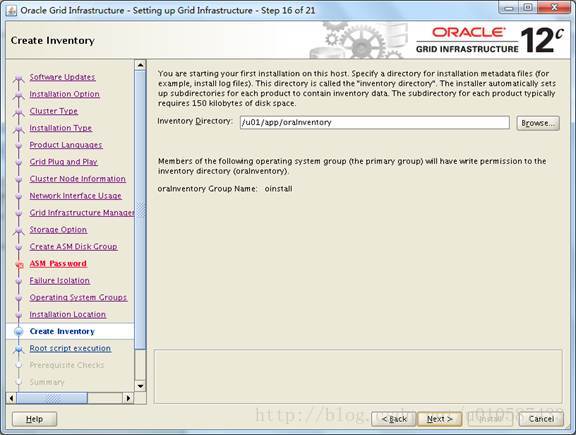This screenshot has width=576, height=435.
Task: Open the Installation Location step
Action: 68,314
